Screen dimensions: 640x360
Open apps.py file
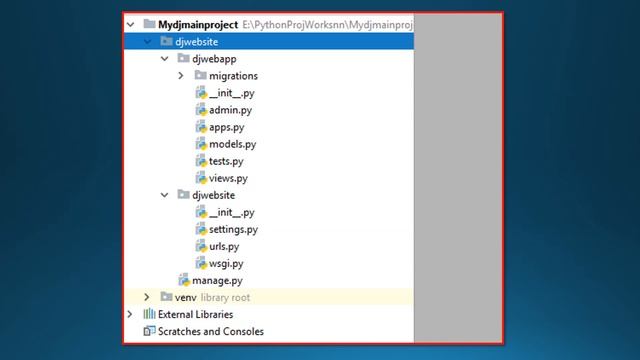point(227,127)
